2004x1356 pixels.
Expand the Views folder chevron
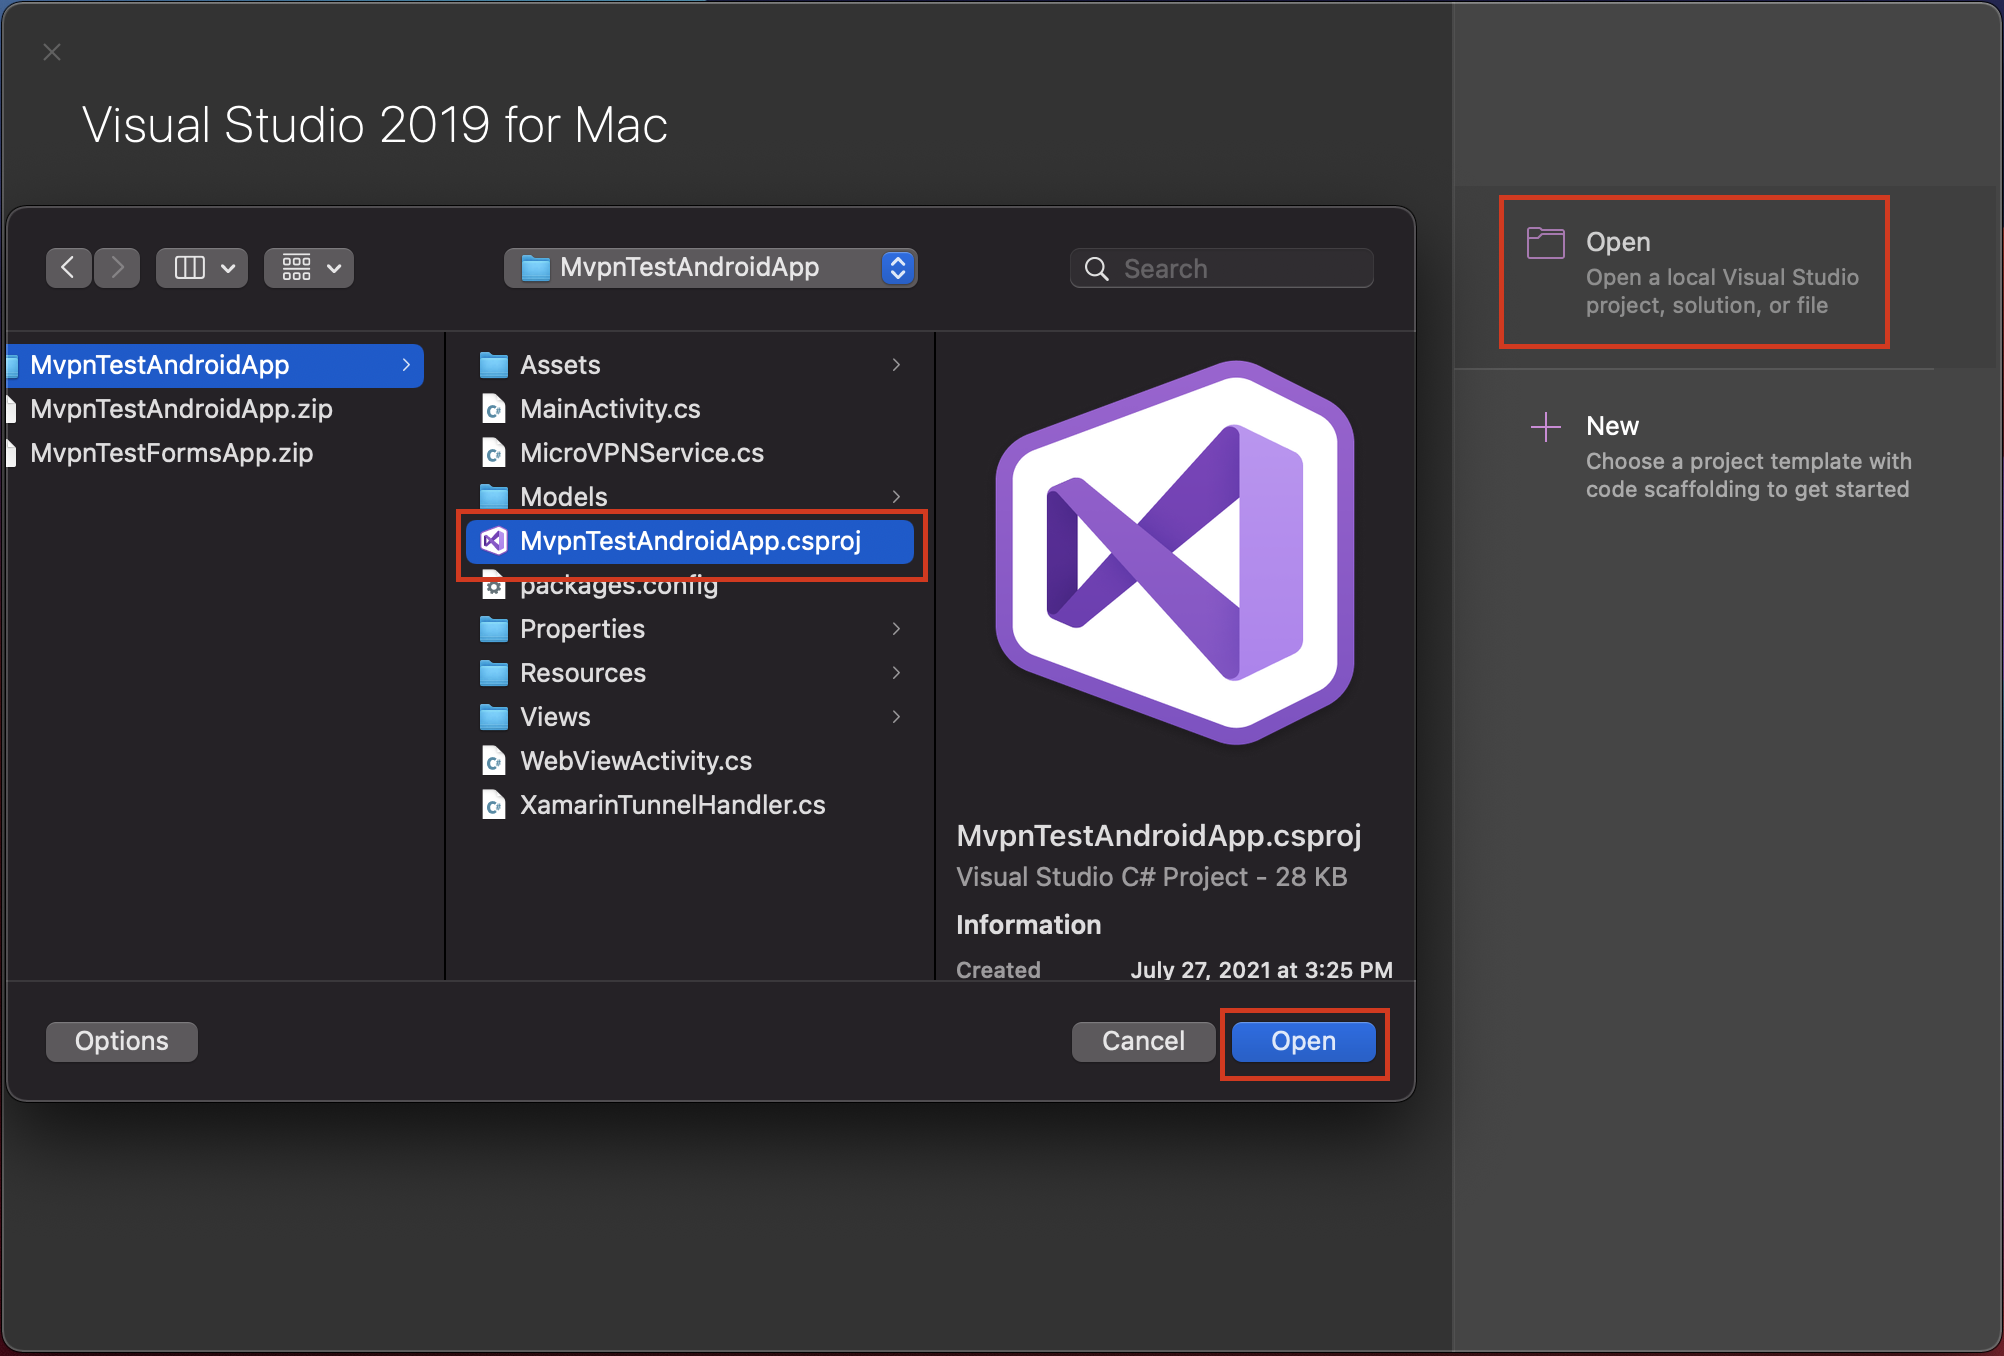tap(896, 717)
